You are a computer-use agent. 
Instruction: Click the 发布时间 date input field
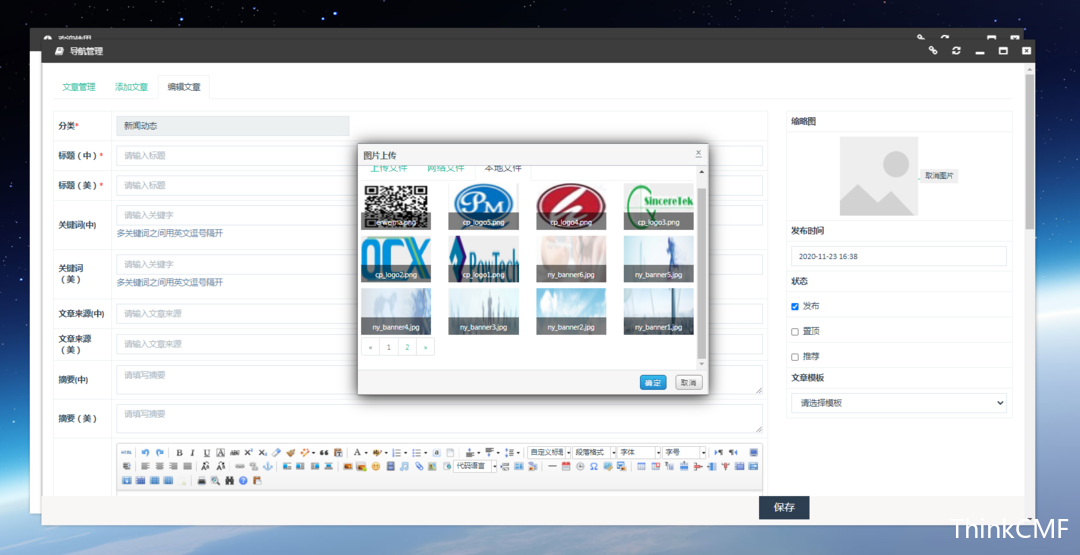(x=899, y=256)
